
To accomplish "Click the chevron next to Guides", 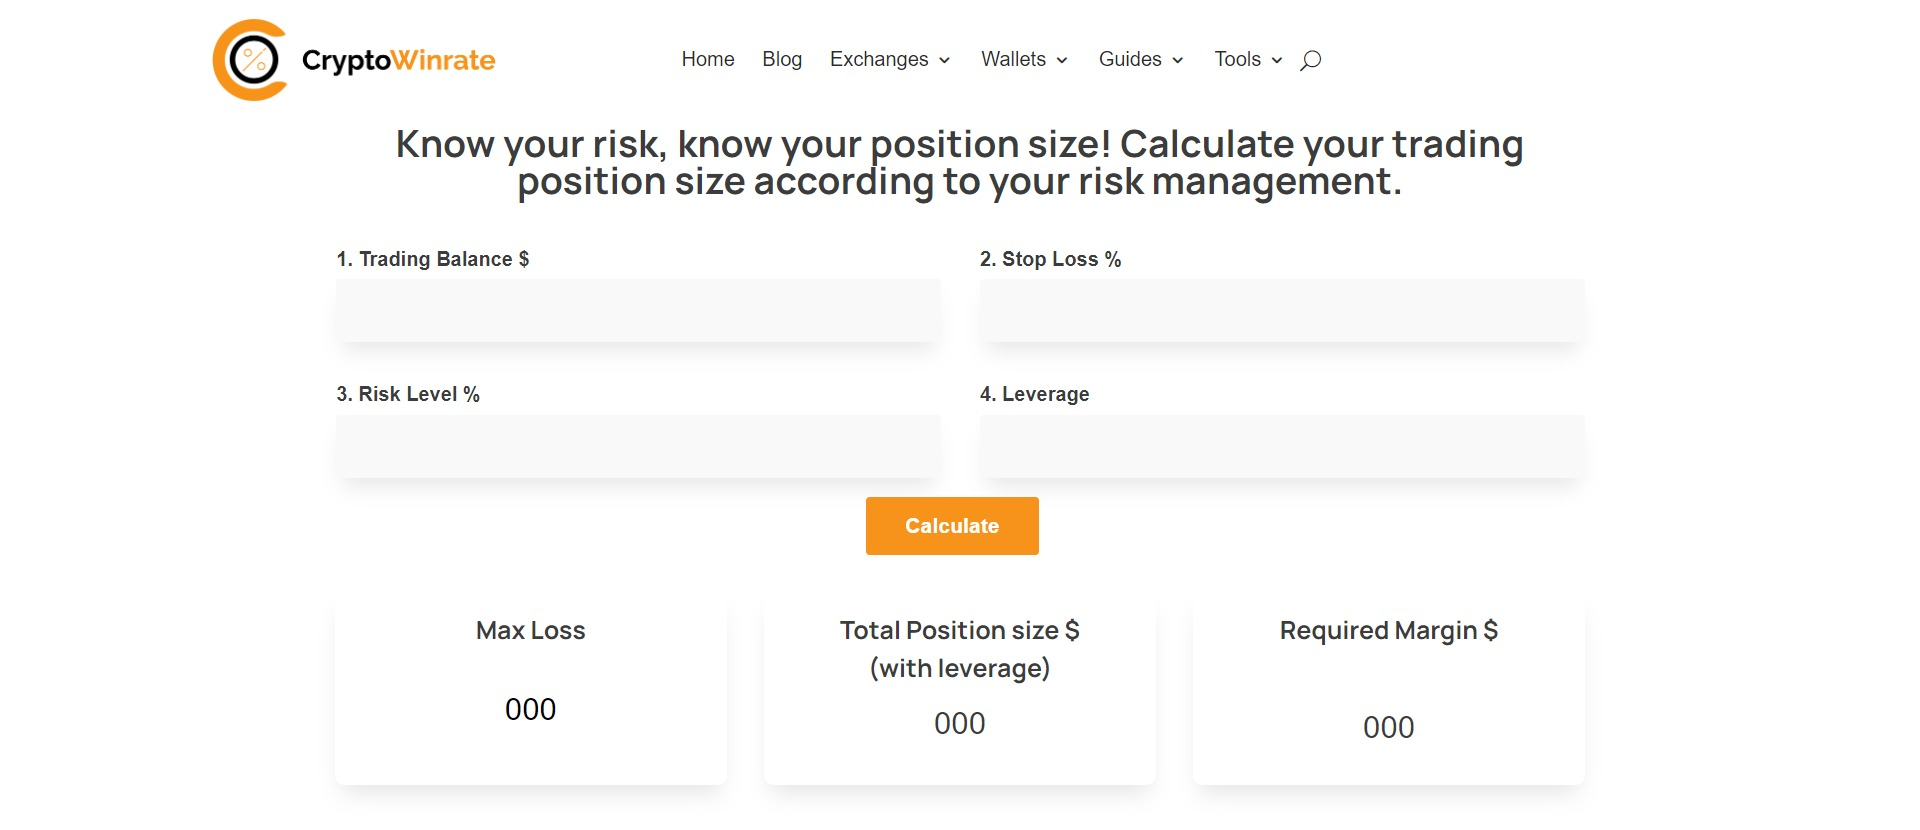I will tap(1178, 61).
